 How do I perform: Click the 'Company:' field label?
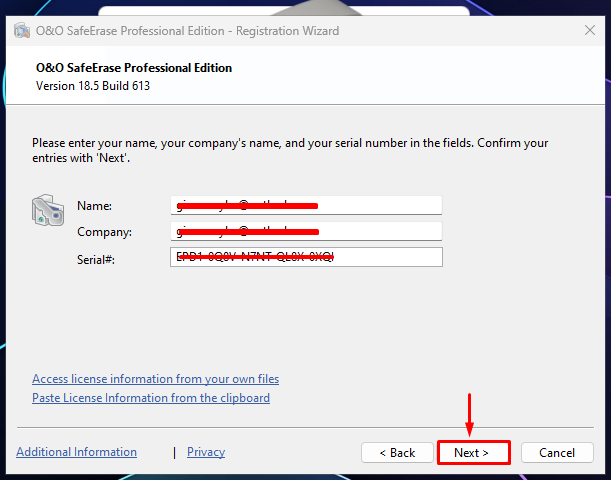tap(104, 232)
